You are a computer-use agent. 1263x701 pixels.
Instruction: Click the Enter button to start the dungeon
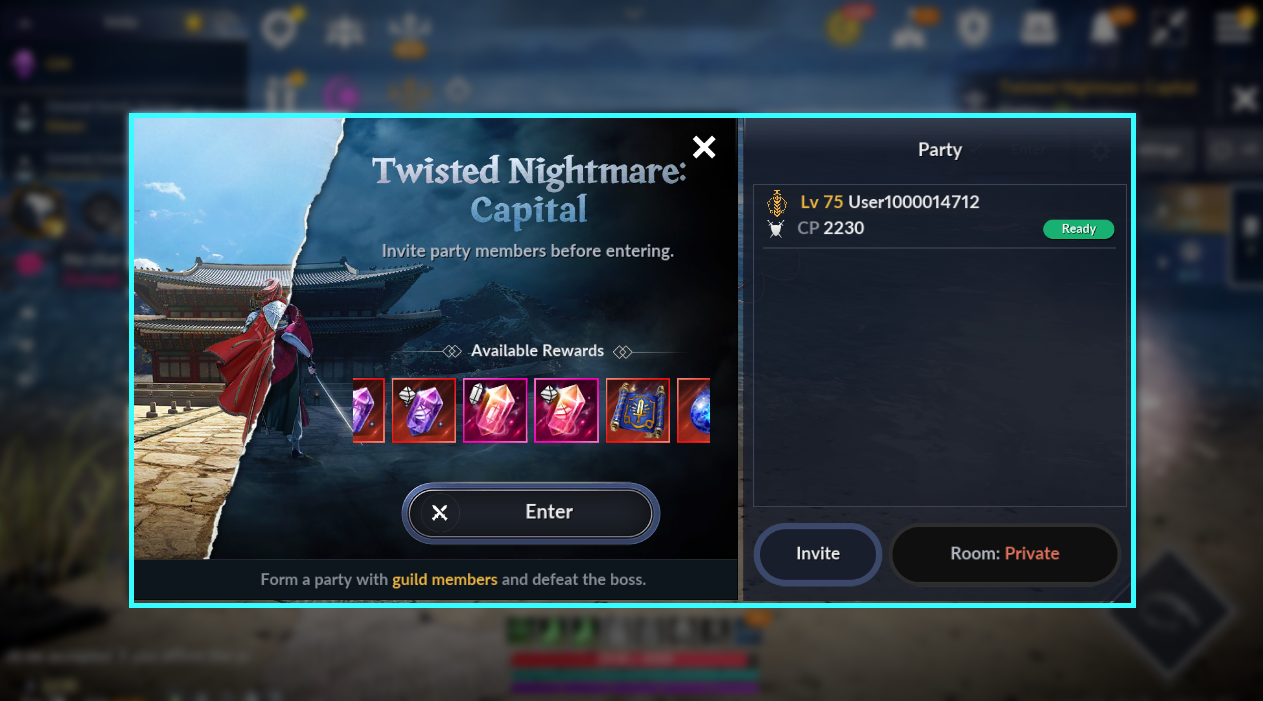click(531, 513)
